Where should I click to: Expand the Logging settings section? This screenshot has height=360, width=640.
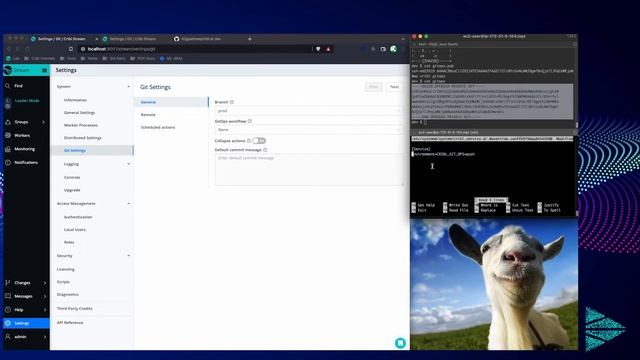(x=129, y=164)
